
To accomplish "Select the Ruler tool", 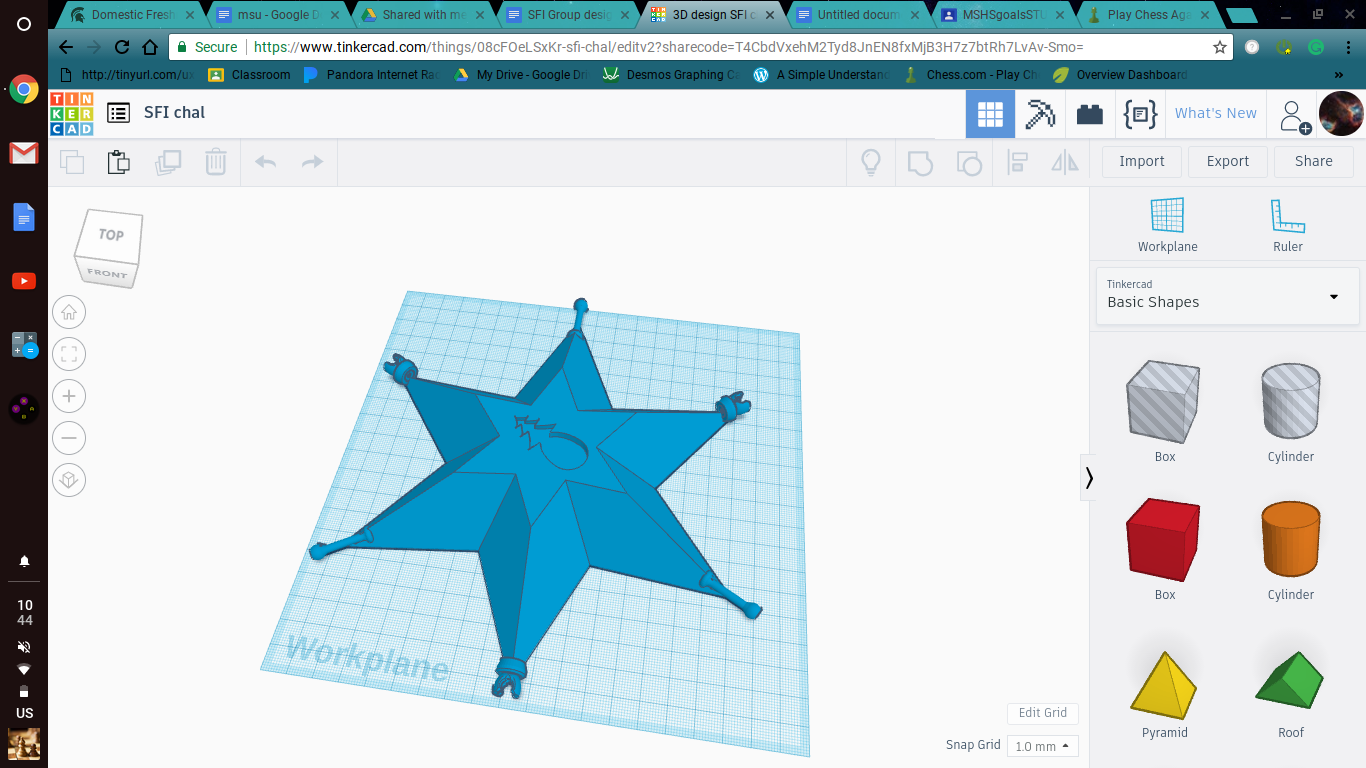I will pyautogui.click(x=1287, y=216).
